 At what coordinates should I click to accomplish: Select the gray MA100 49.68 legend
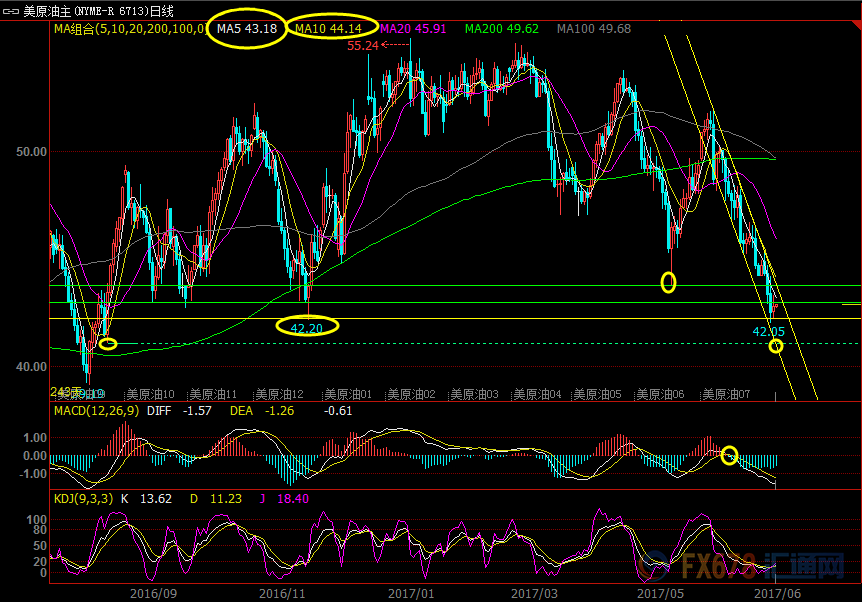point(594,29)
